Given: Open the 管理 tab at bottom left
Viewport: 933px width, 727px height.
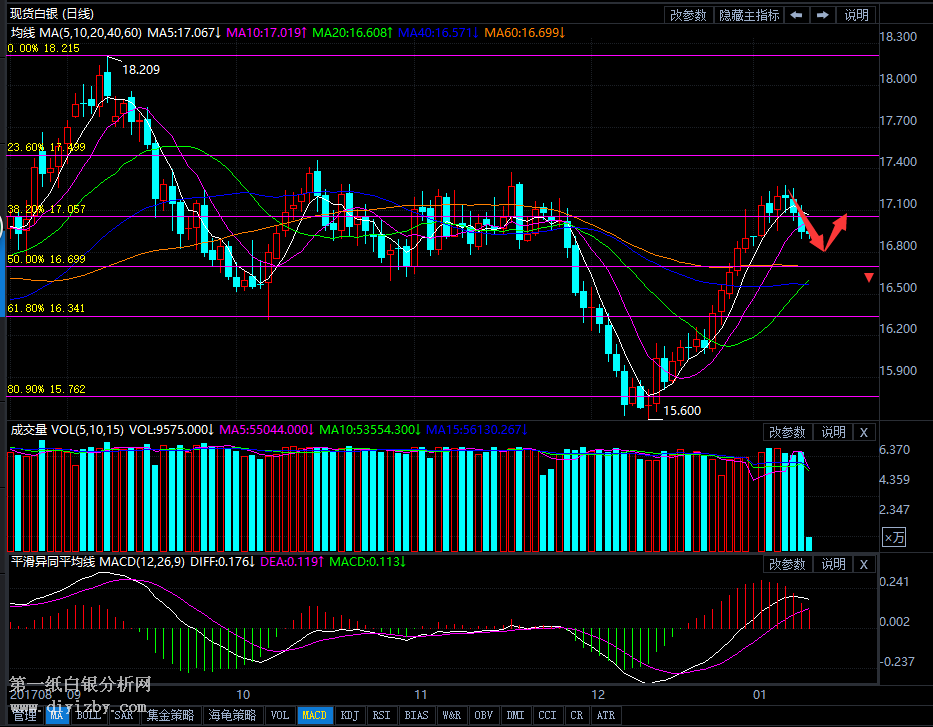Looking at the screenshot, I should click(x=22, y=715).
